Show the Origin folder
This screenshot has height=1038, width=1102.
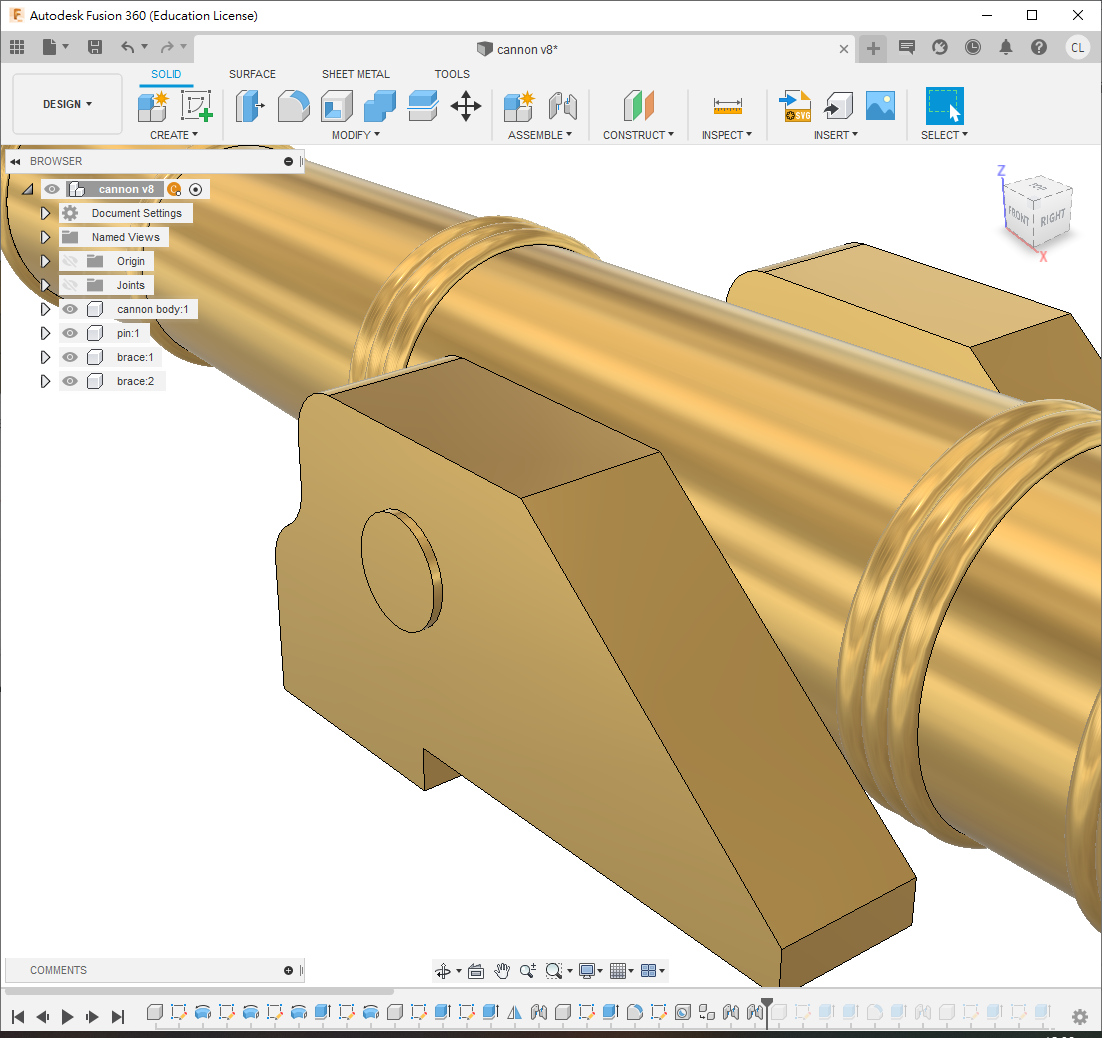tap(70, 261)
